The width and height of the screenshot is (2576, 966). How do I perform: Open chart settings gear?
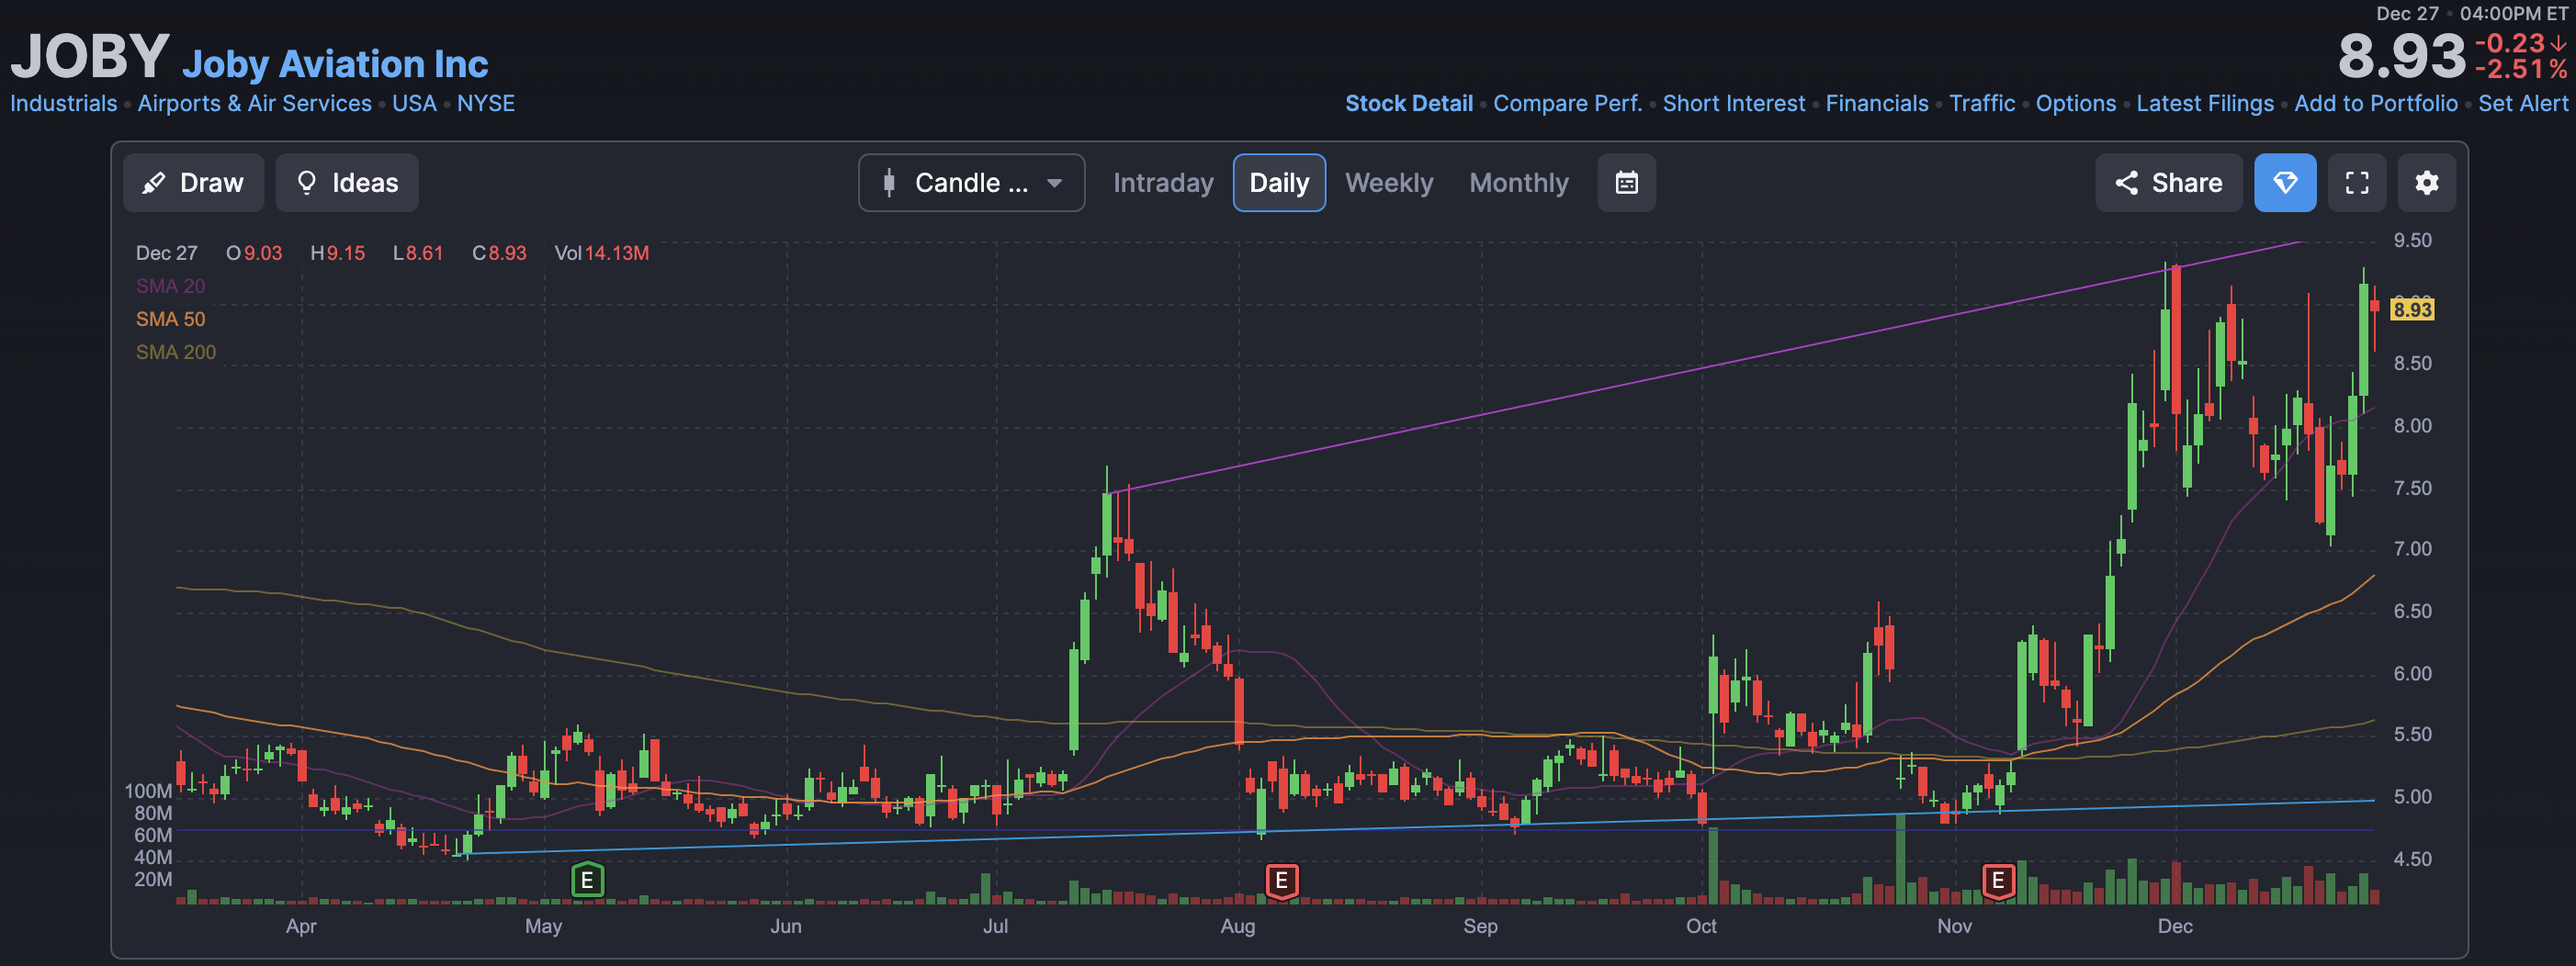[2427, 183]
